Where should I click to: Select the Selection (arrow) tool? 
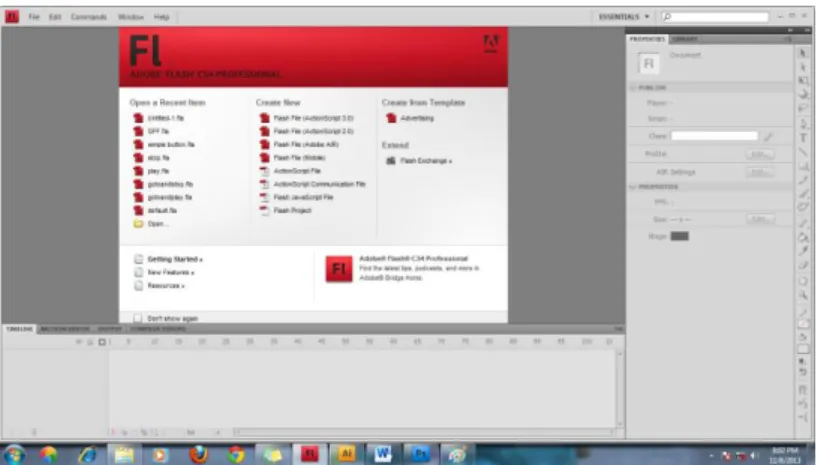pyautogui.click(x=803, y=54)
